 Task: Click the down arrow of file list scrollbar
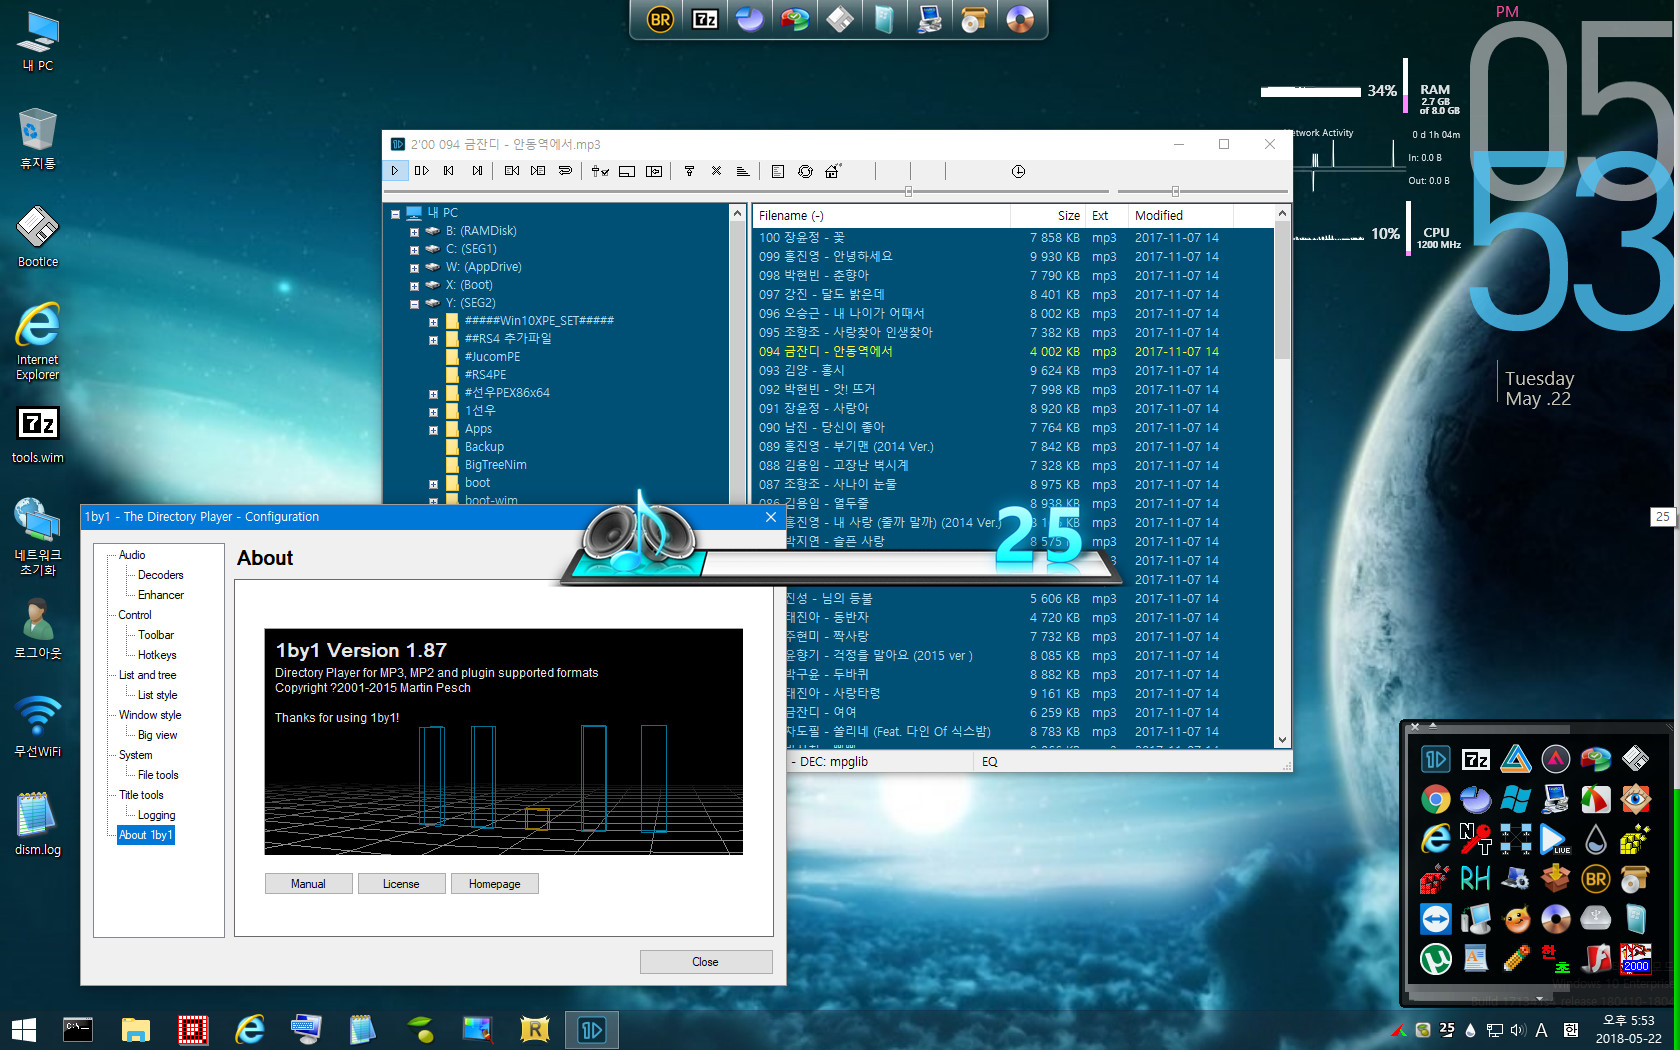pyautogui.click(x=1282, y=740)
